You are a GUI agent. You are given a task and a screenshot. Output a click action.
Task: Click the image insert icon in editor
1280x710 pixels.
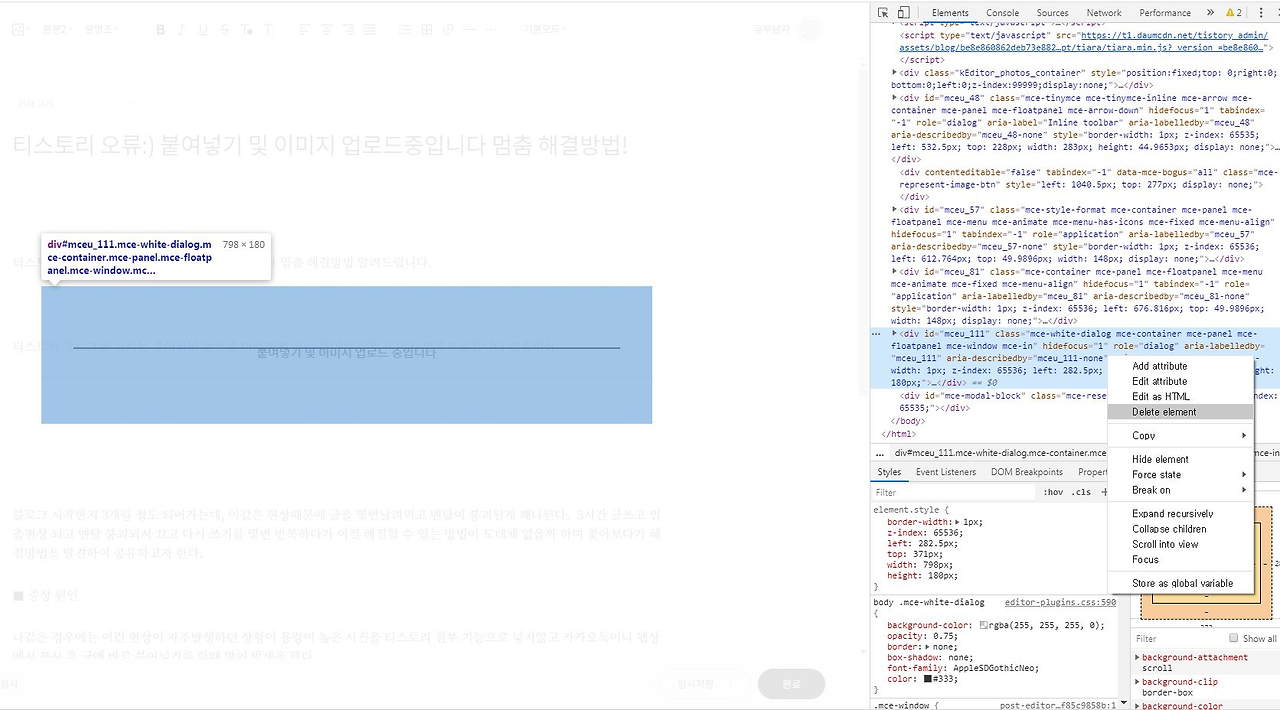pos(18,30)
